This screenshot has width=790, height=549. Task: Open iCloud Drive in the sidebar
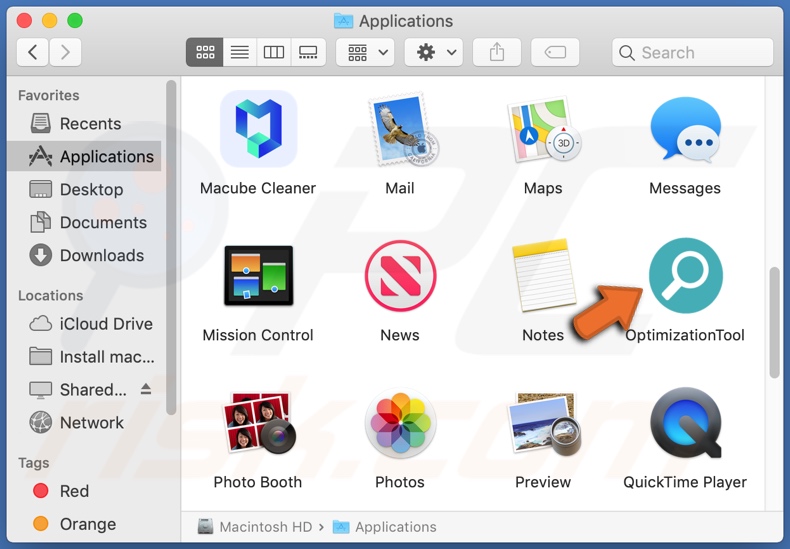pos(85,324)
